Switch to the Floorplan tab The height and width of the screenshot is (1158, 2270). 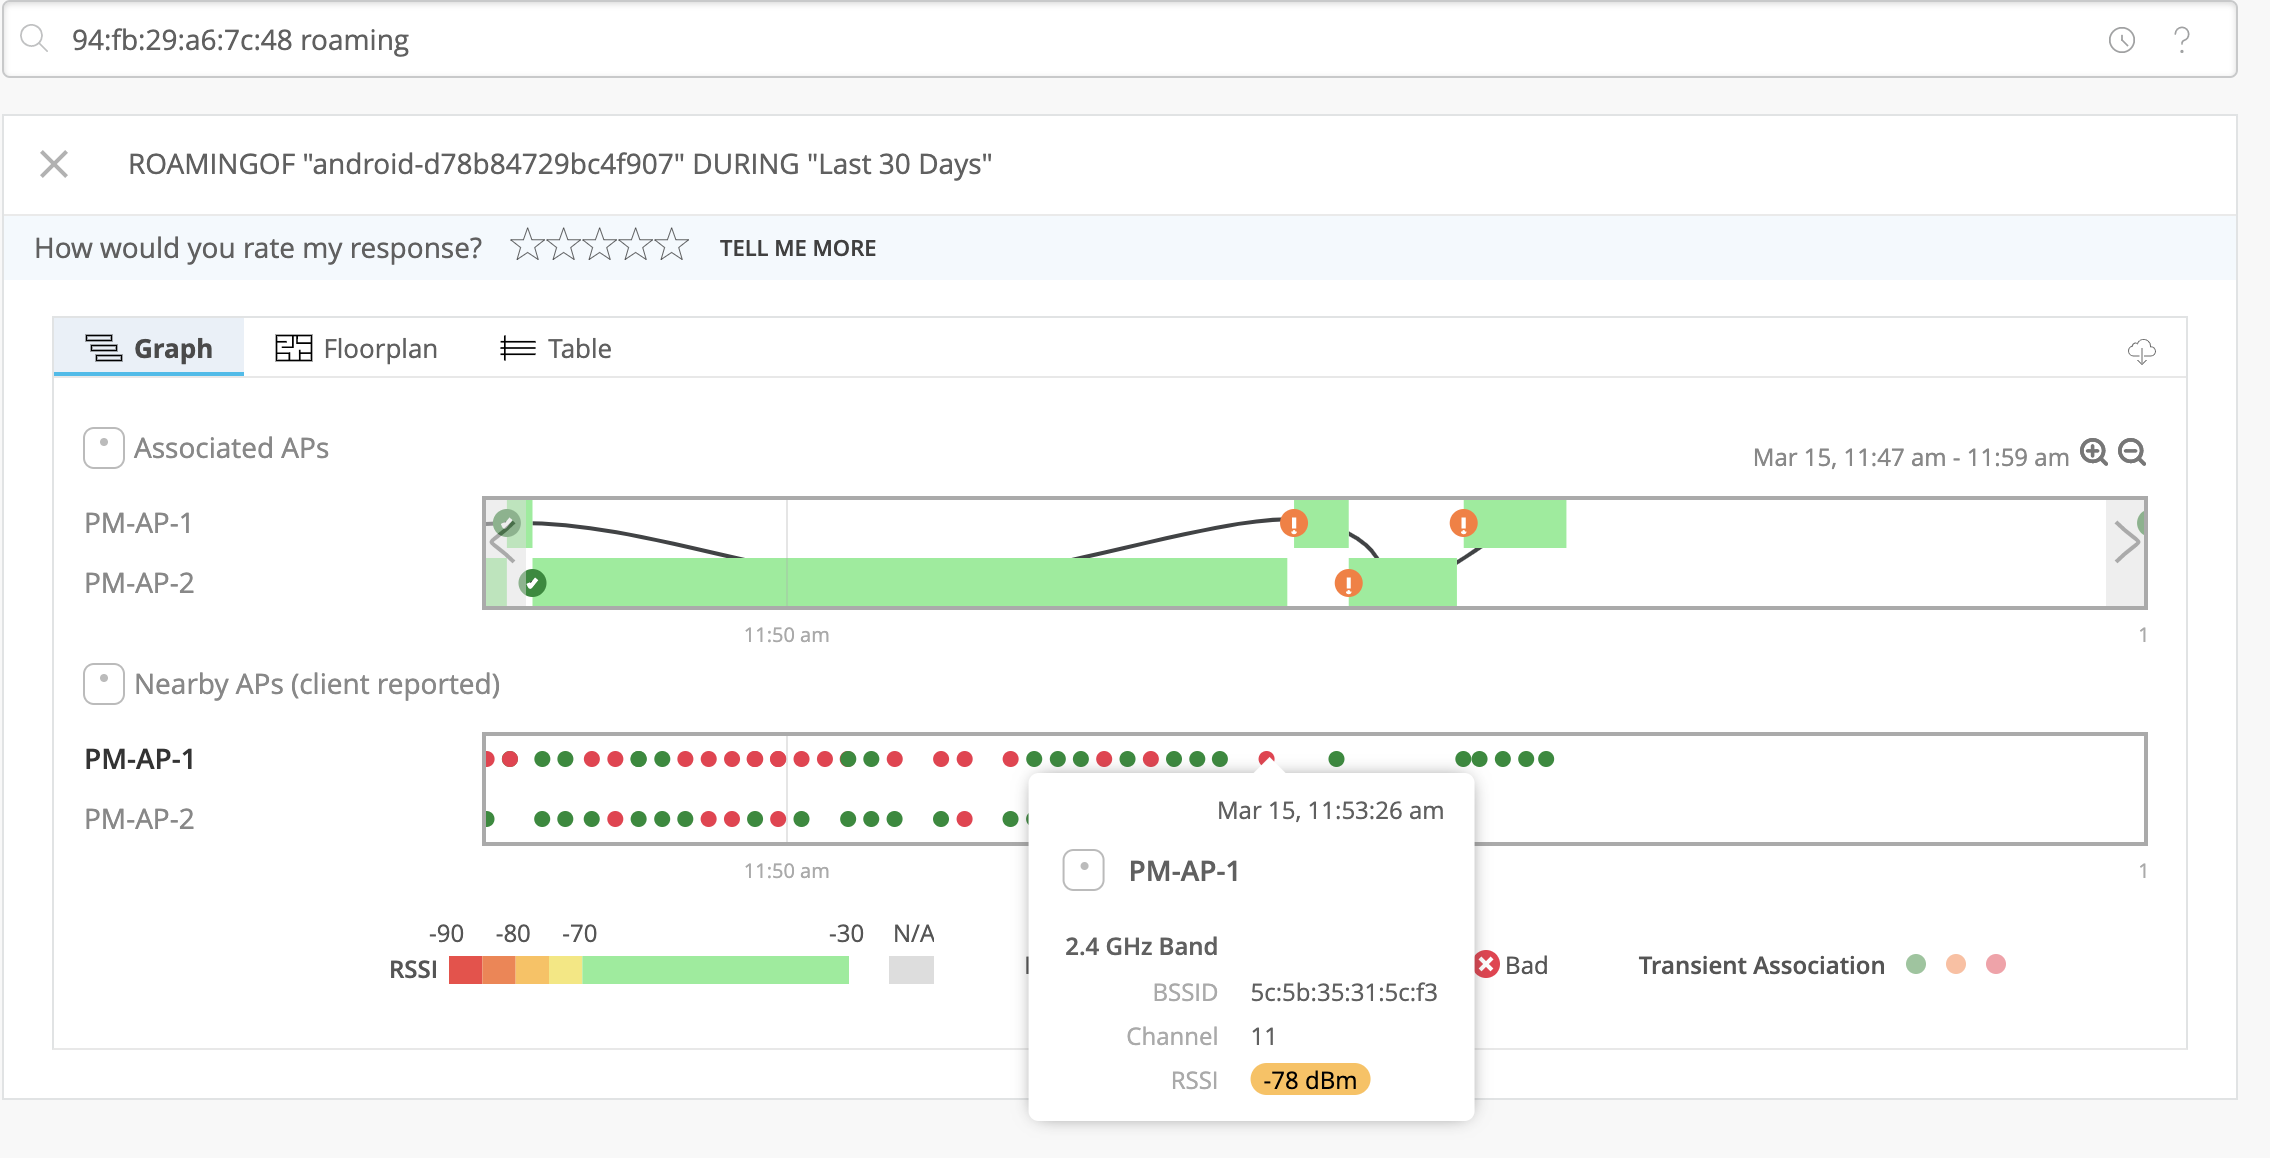pos(356,348)
